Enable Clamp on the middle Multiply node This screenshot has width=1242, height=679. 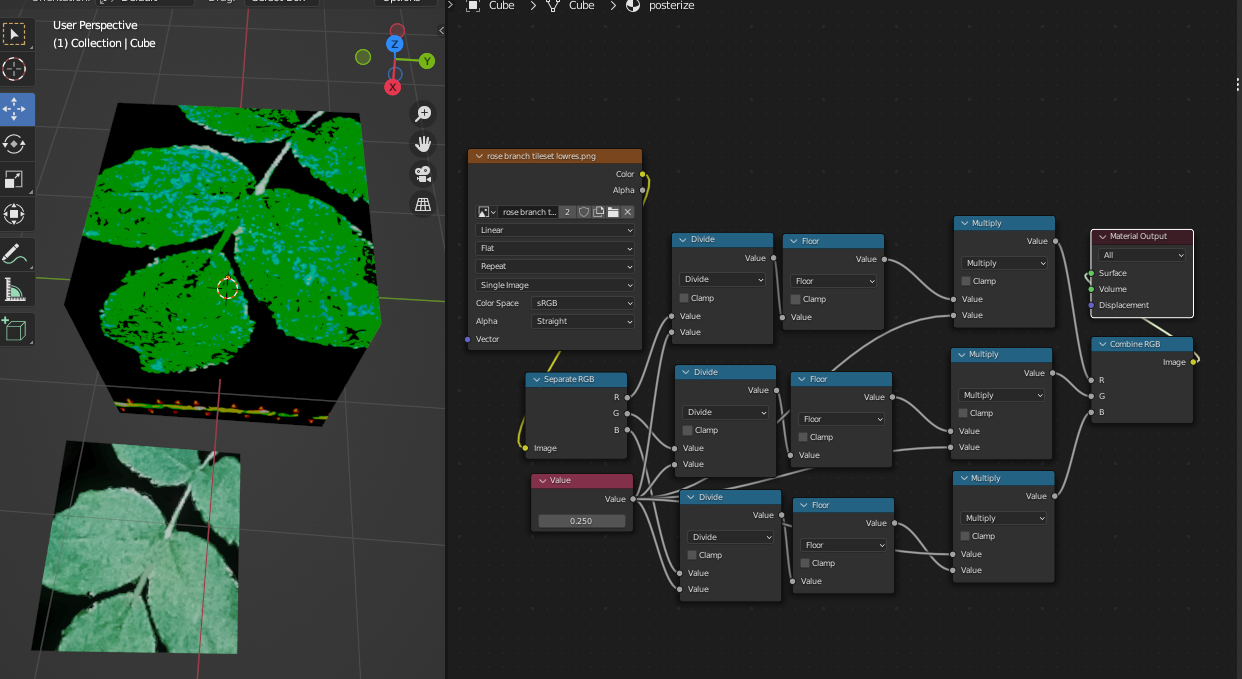[x=963, y=413]
